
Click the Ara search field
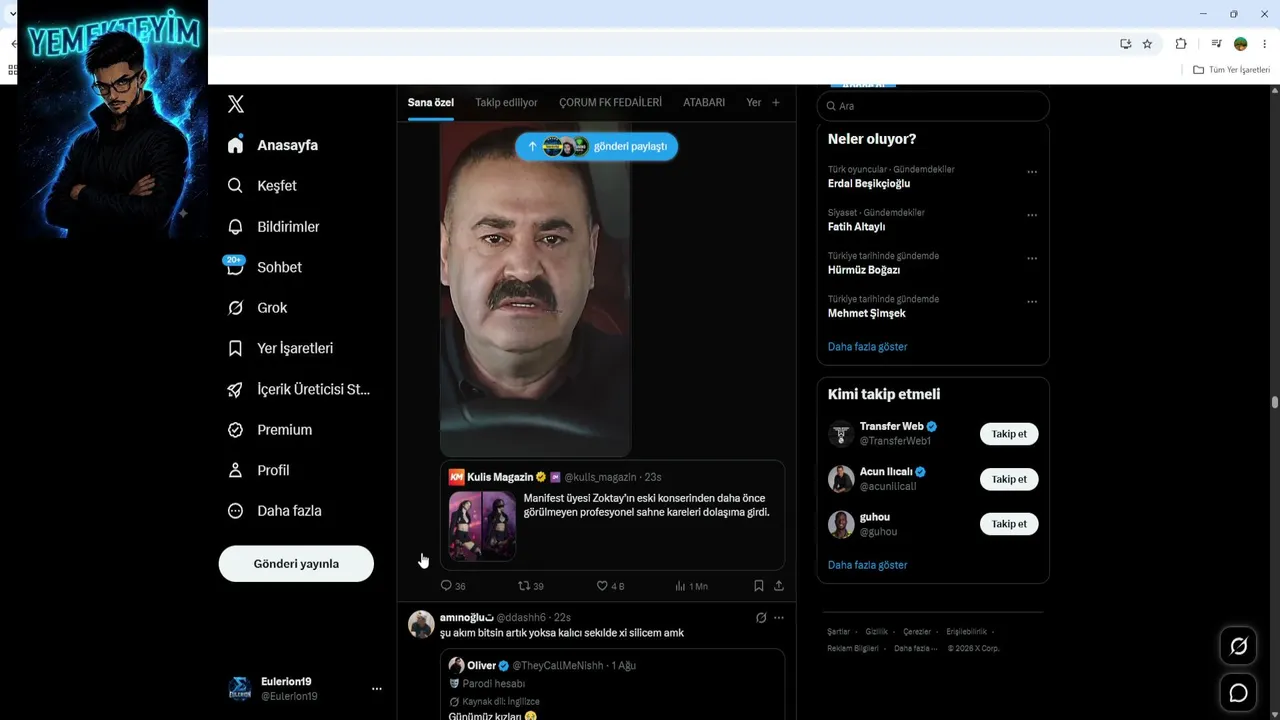933,106
